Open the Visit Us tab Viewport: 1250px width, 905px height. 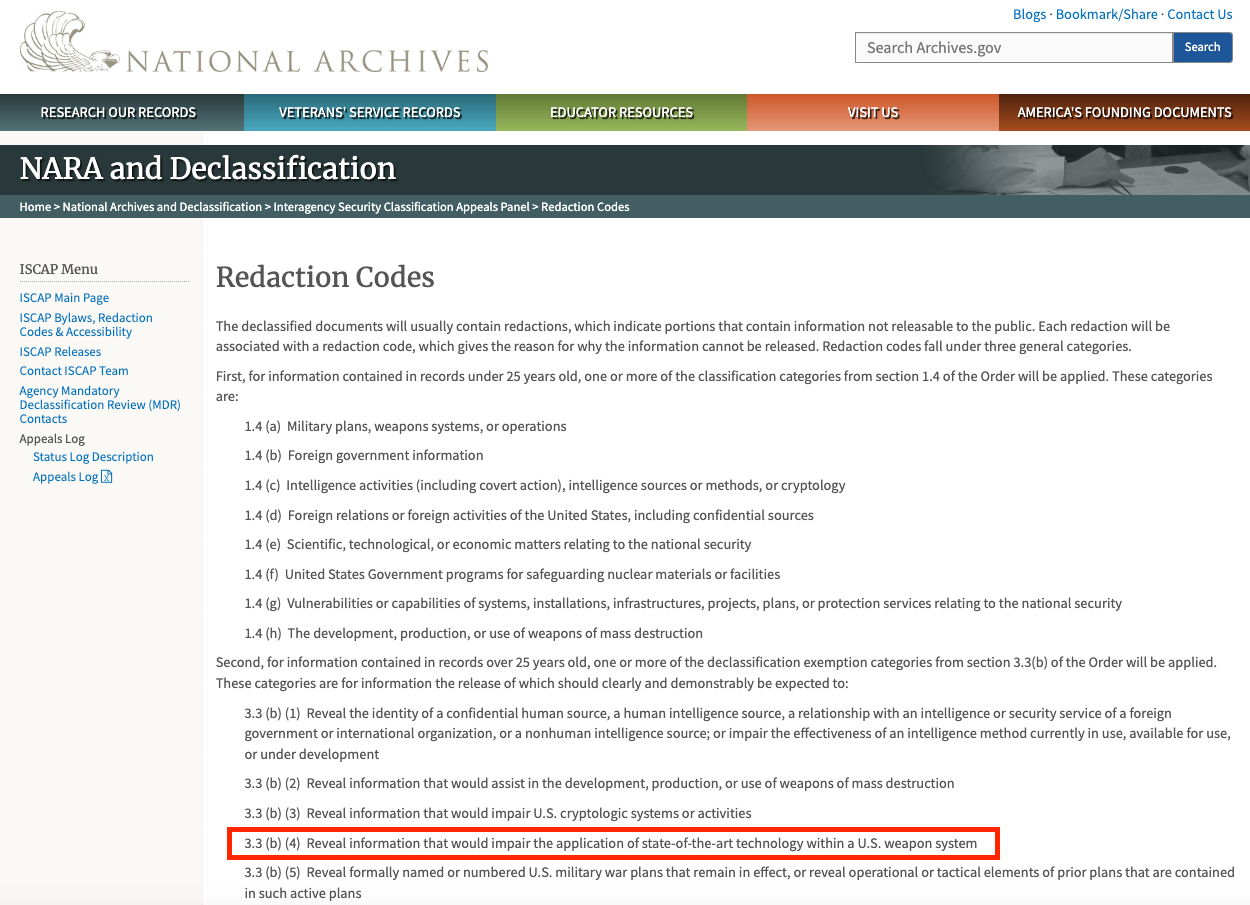coord(873,112)
